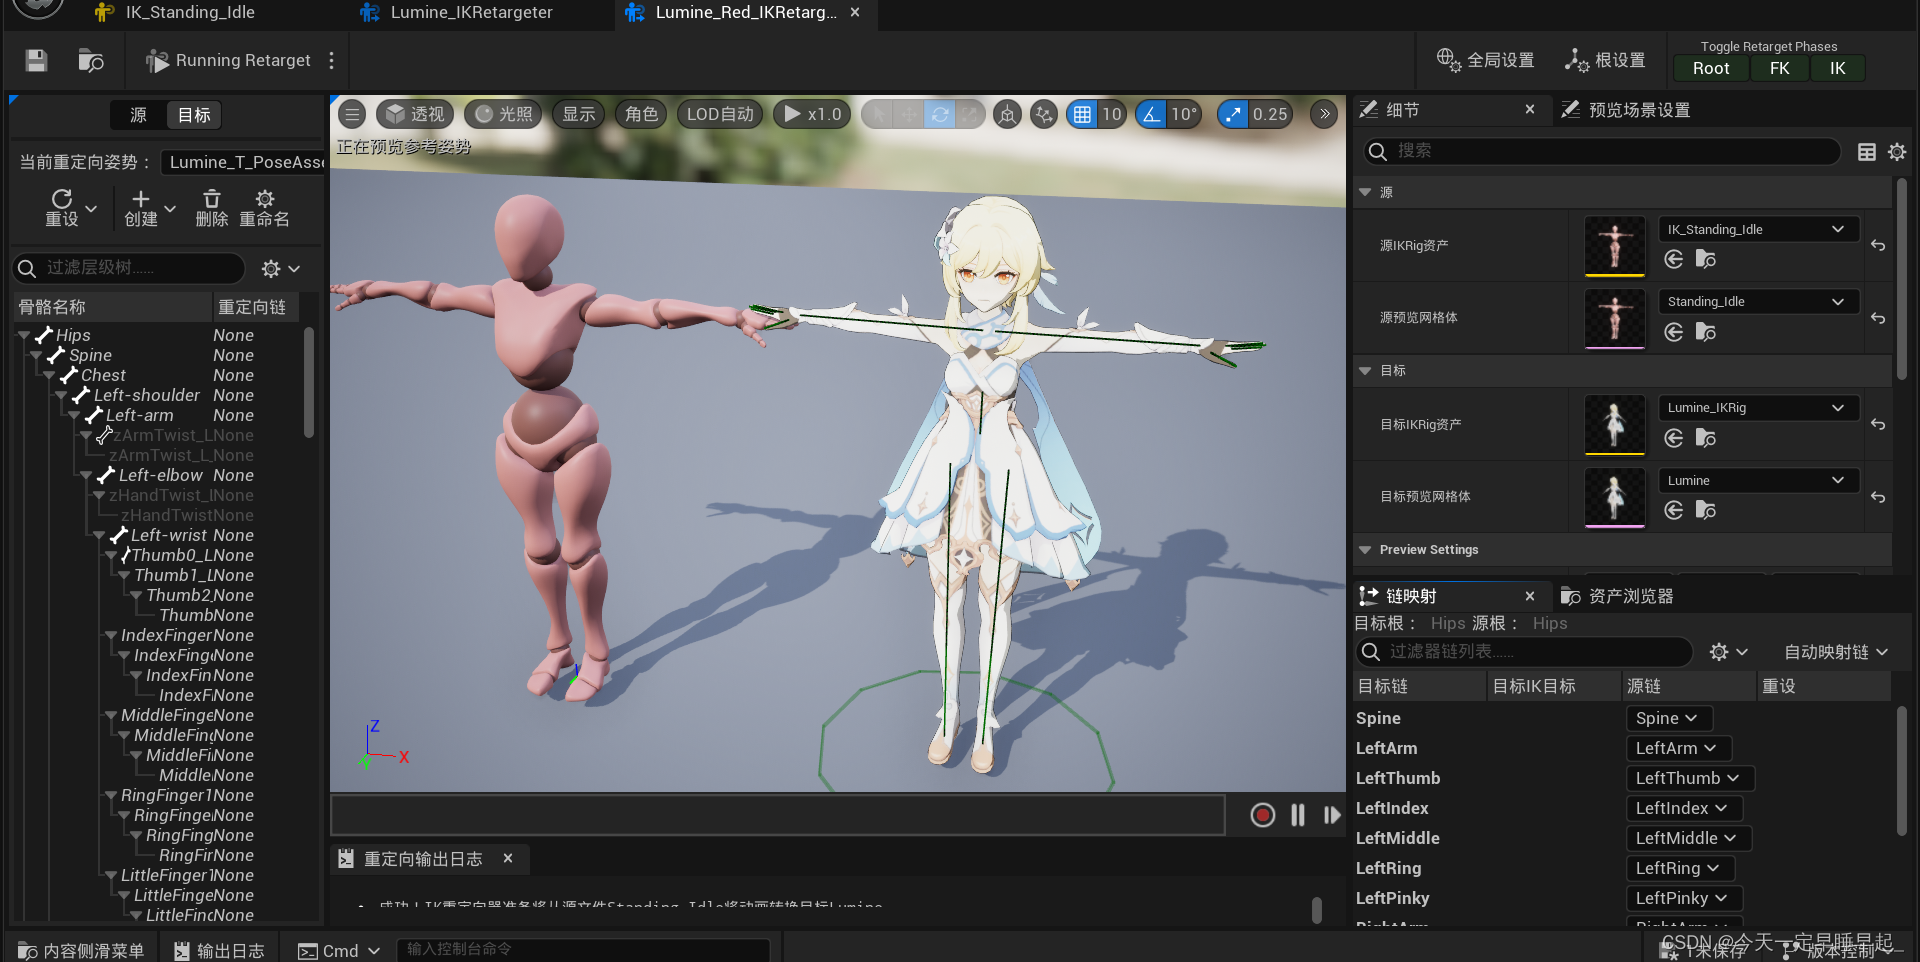The height and width of the screenshot is (962, 1920).
Task: Click the animation timeline scrub bar
Action: (x=778, y=815)
